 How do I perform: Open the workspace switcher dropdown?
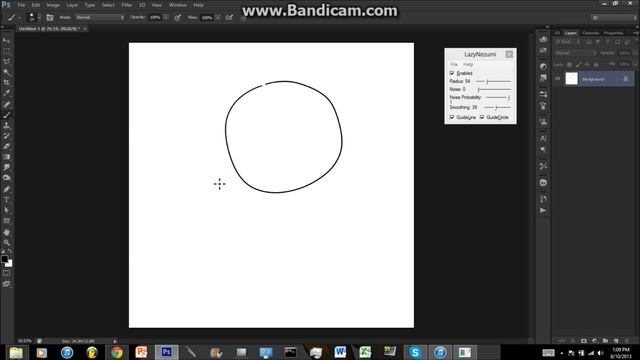point(613,18)
